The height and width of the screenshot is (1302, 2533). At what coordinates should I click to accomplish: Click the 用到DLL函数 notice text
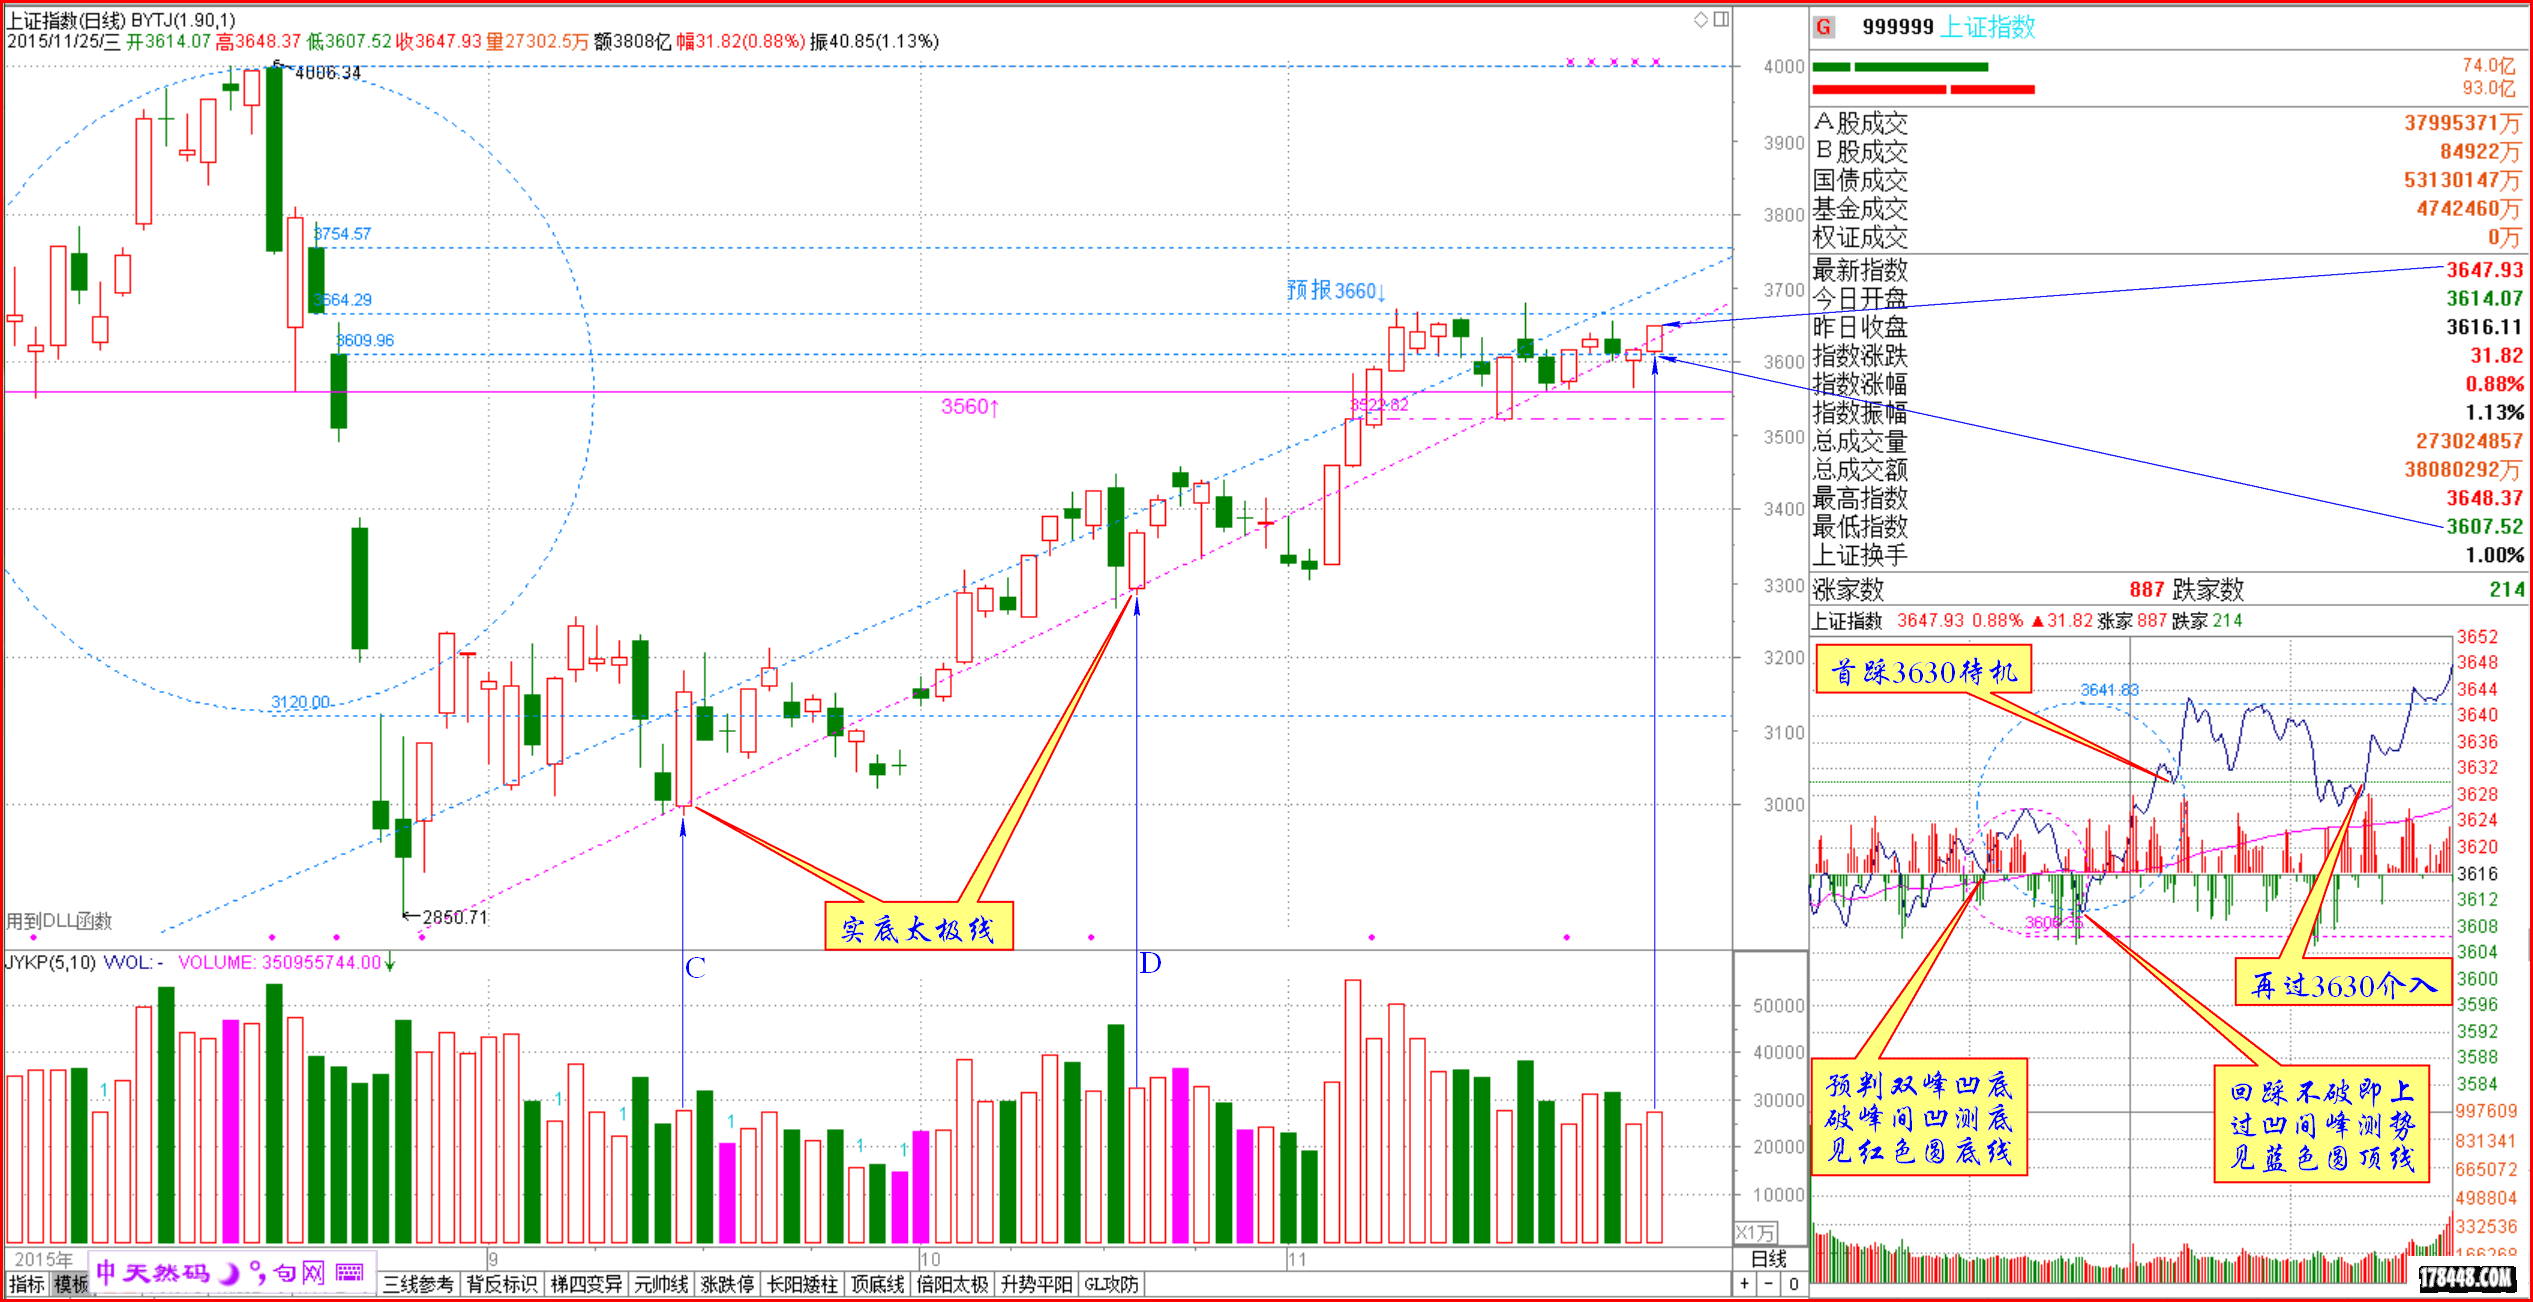click(x=59, y=921)
